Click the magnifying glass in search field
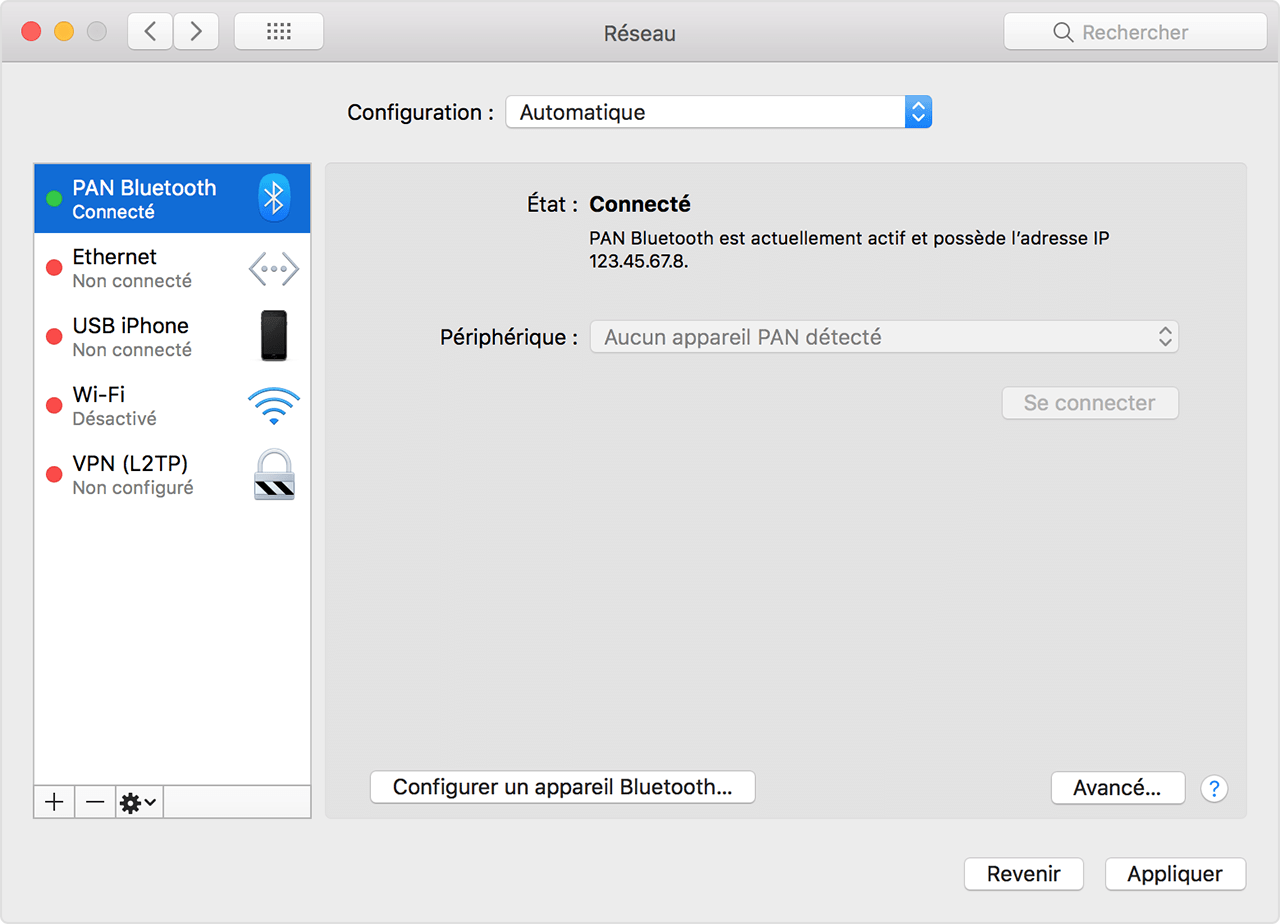The width and height of the screenshot is (1280, 924). [x=1064, y=33]
